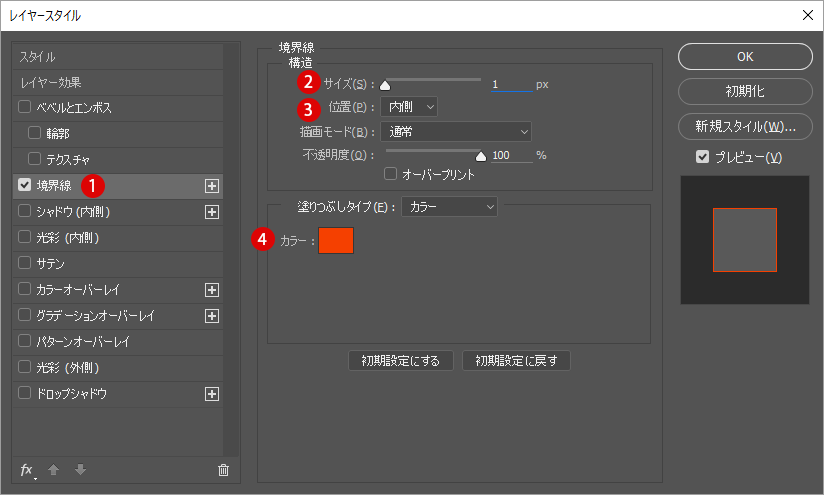Toggle the オーバープリント checkbox
Screen dimensions: 824x495
[x=390, y=173]
